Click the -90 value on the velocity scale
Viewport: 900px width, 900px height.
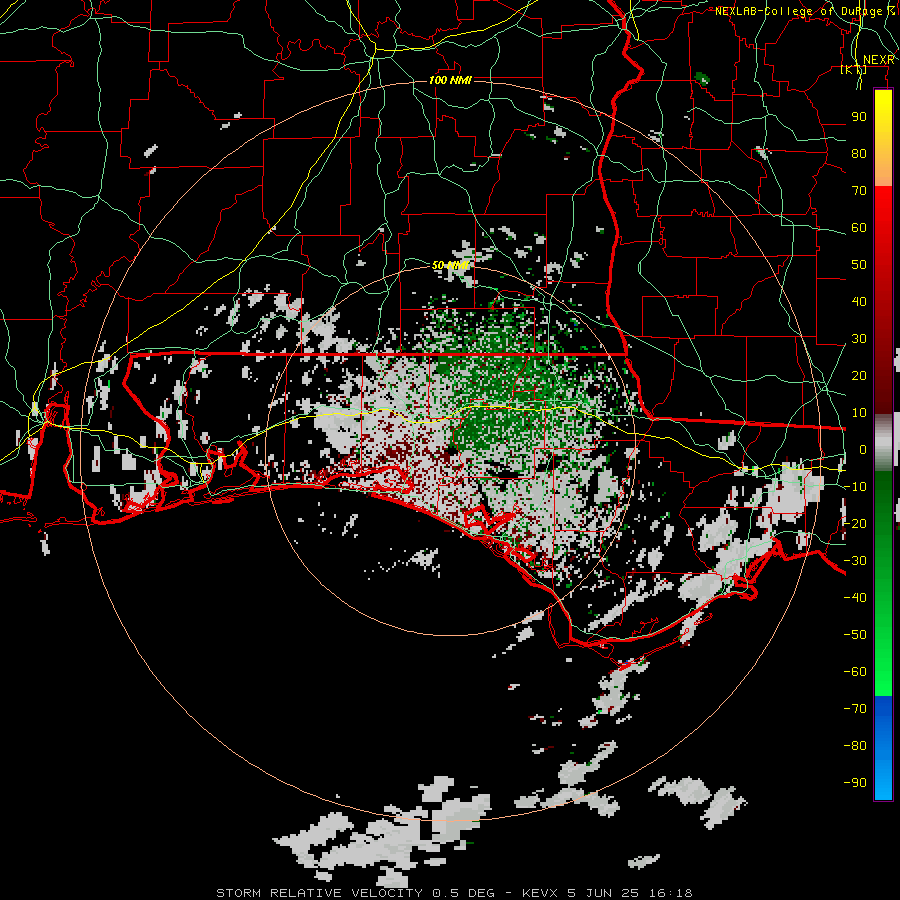(x=855, y=783)
